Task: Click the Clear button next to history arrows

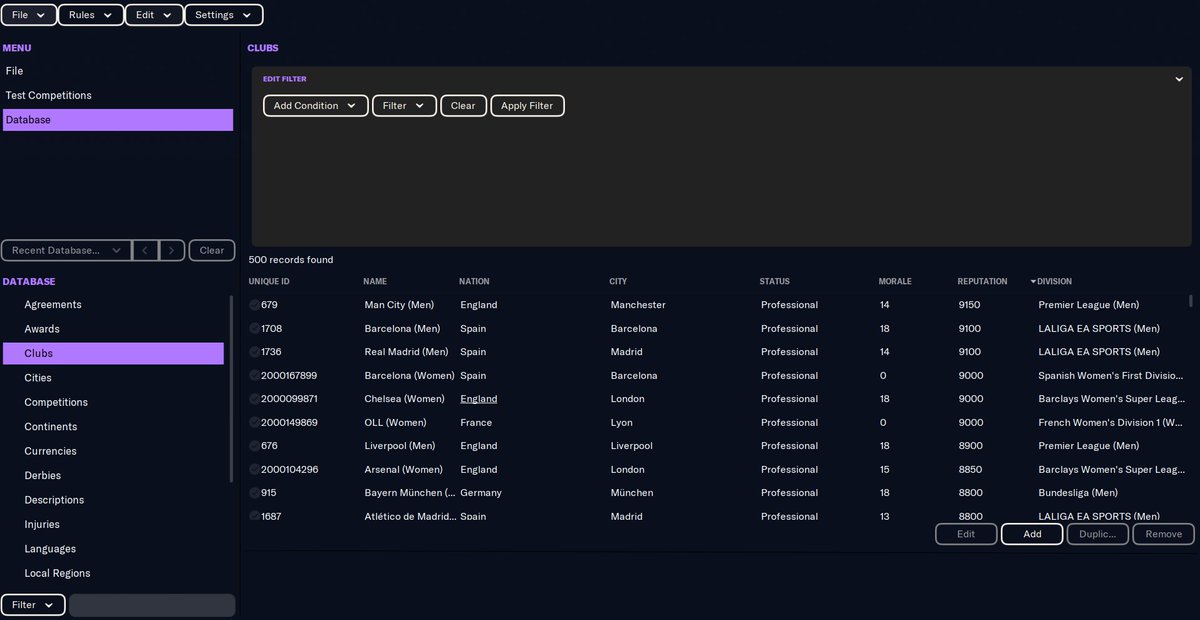Action: [x=212, y=250]
